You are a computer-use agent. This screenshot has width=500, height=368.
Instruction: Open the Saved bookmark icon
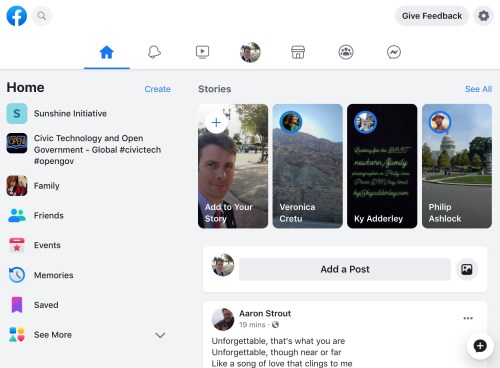(x=17, y=305)
